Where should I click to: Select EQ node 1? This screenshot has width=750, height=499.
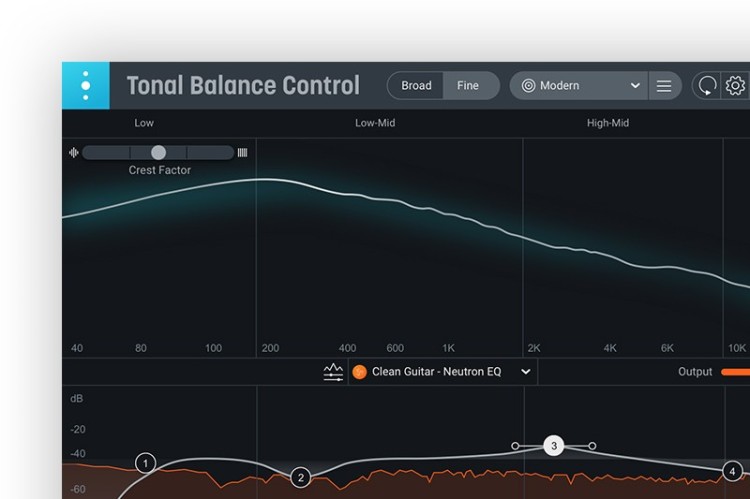(145, 463)
